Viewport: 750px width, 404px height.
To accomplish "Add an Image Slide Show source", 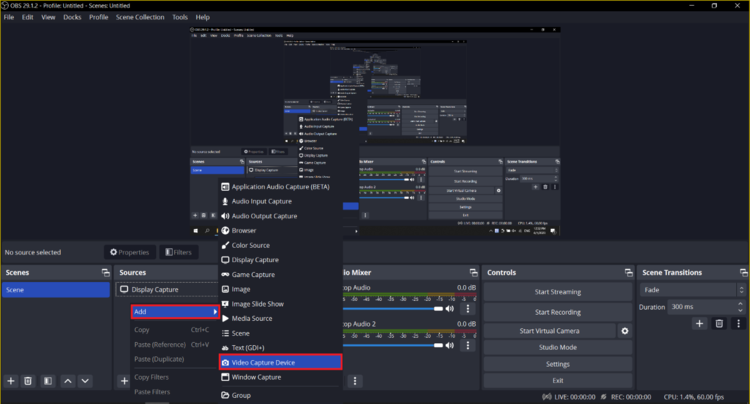I will (280, 304).
